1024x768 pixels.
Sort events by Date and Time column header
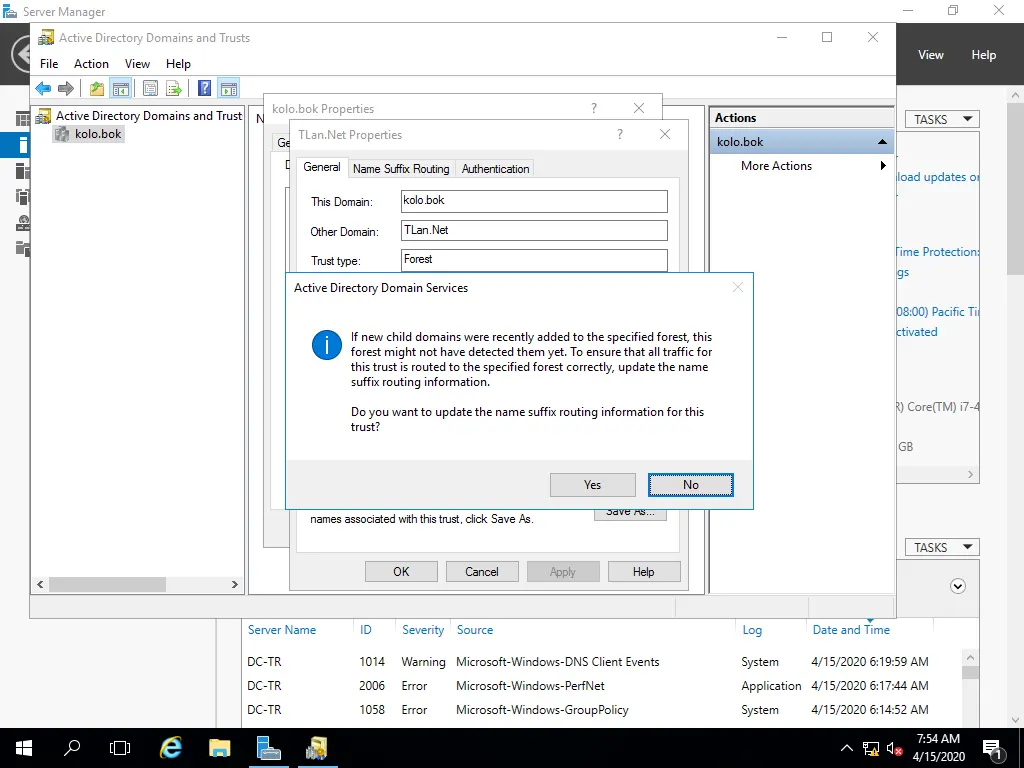click(x=851, y=630)
